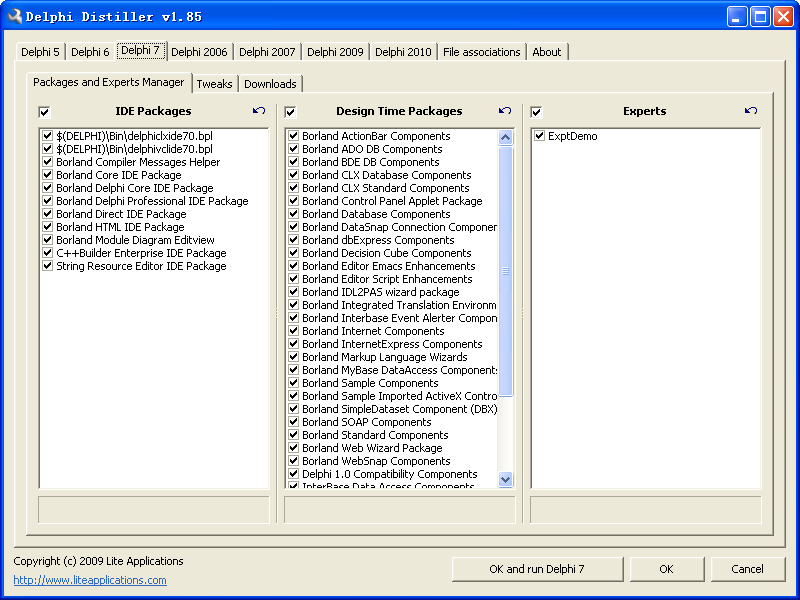
Task: Disable Borland ActionBar Components
Action: [x=293, y=136]
